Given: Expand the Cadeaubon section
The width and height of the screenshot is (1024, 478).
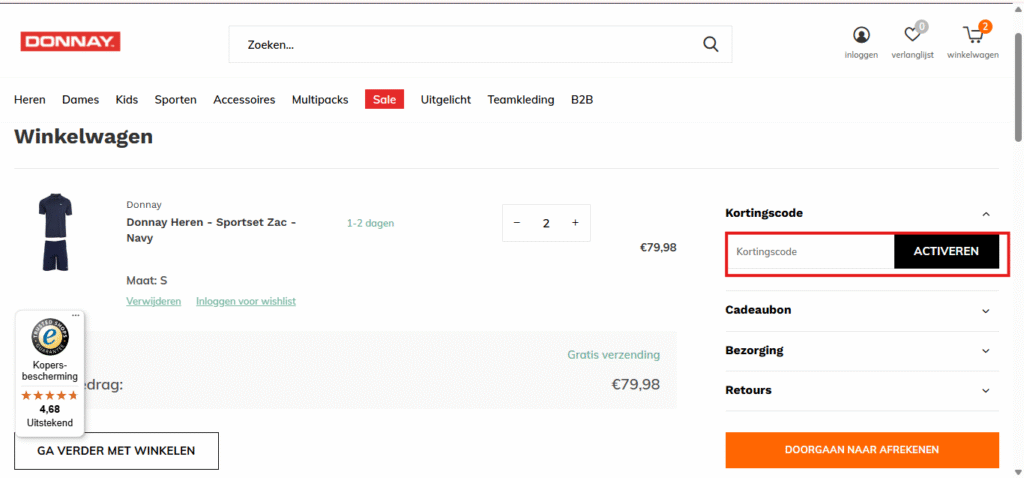Looking at the screenshot, I should (985, 310).
